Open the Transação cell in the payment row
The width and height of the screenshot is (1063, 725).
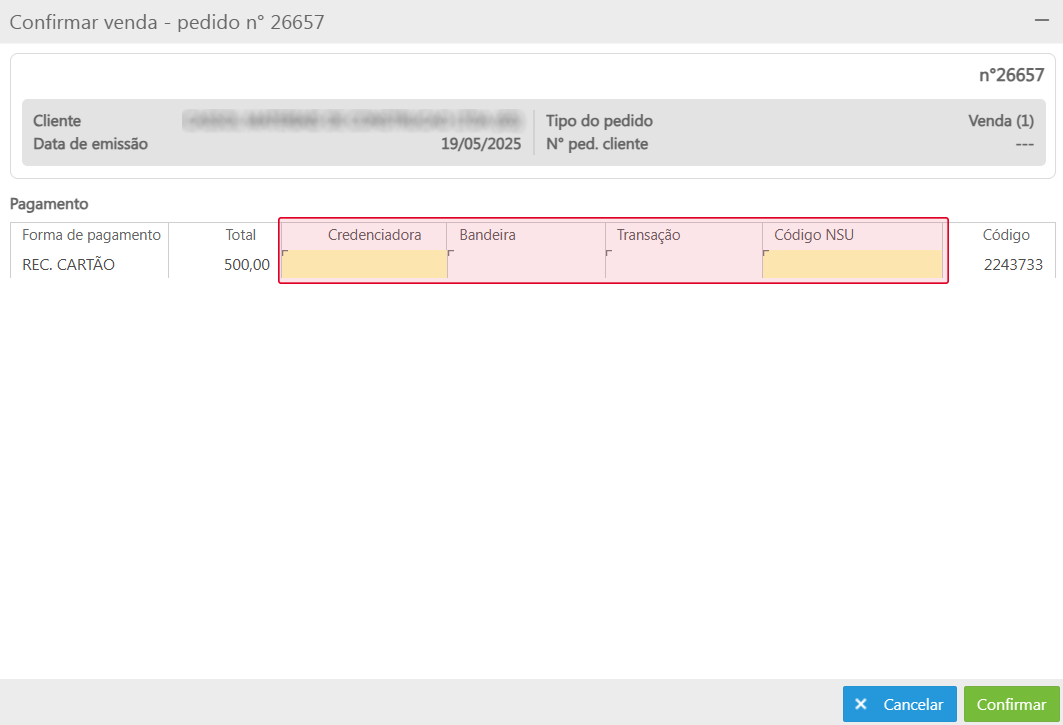coord(684,264)
